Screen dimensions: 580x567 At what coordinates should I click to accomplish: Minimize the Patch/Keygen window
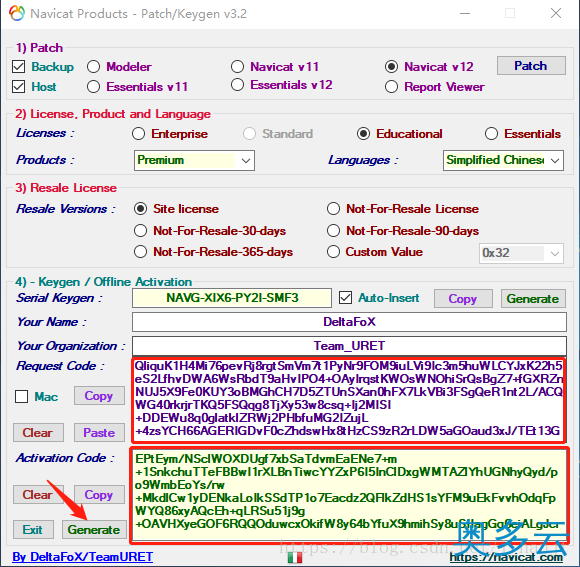click(465, 14)
